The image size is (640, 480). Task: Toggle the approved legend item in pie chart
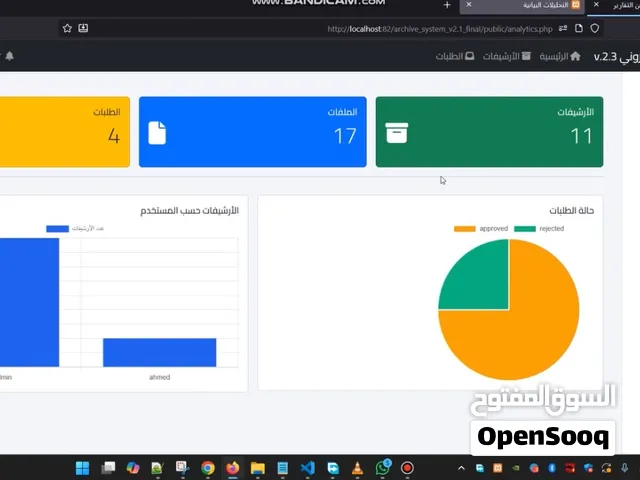[481, 229]
